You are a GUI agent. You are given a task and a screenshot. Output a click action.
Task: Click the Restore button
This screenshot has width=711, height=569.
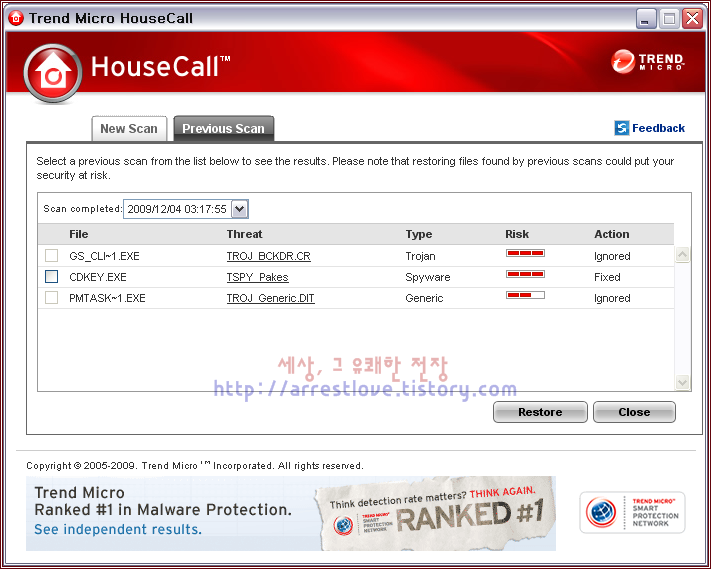point(540,412)
